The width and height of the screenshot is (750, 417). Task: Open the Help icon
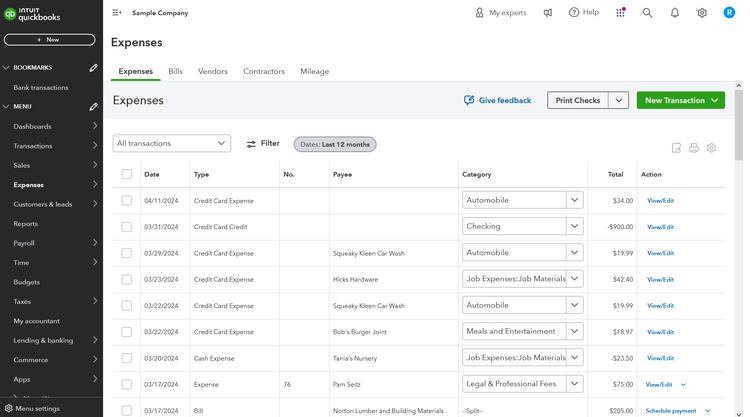(x=584, y=12)
